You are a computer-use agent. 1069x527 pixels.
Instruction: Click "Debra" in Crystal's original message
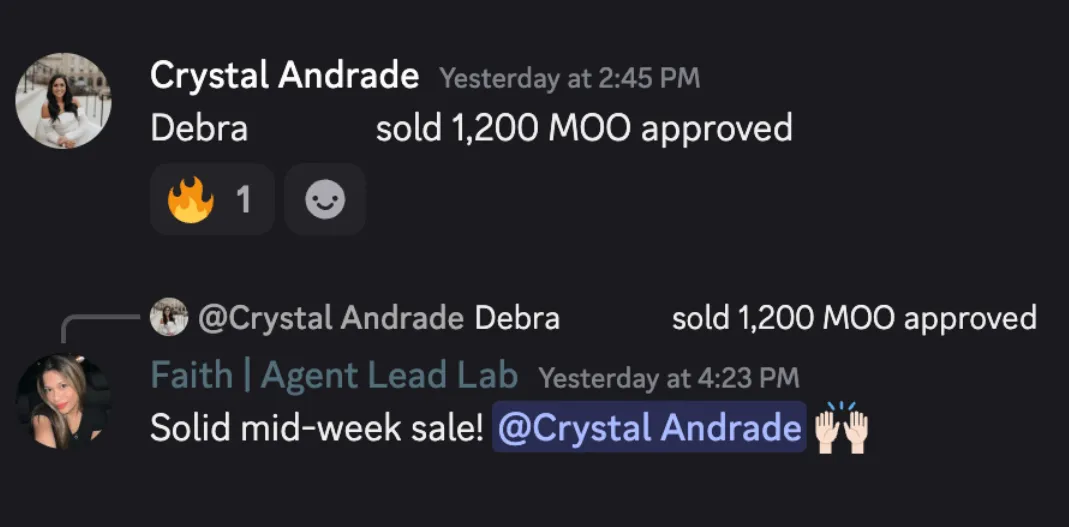[x=199, y=128]
